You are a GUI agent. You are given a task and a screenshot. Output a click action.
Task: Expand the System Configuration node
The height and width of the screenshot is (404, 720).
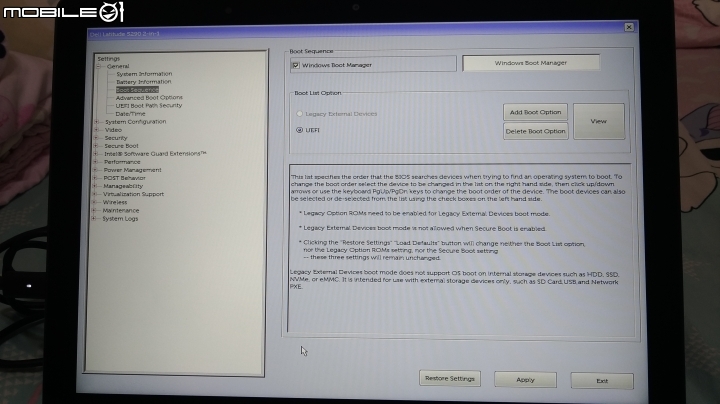96,122
